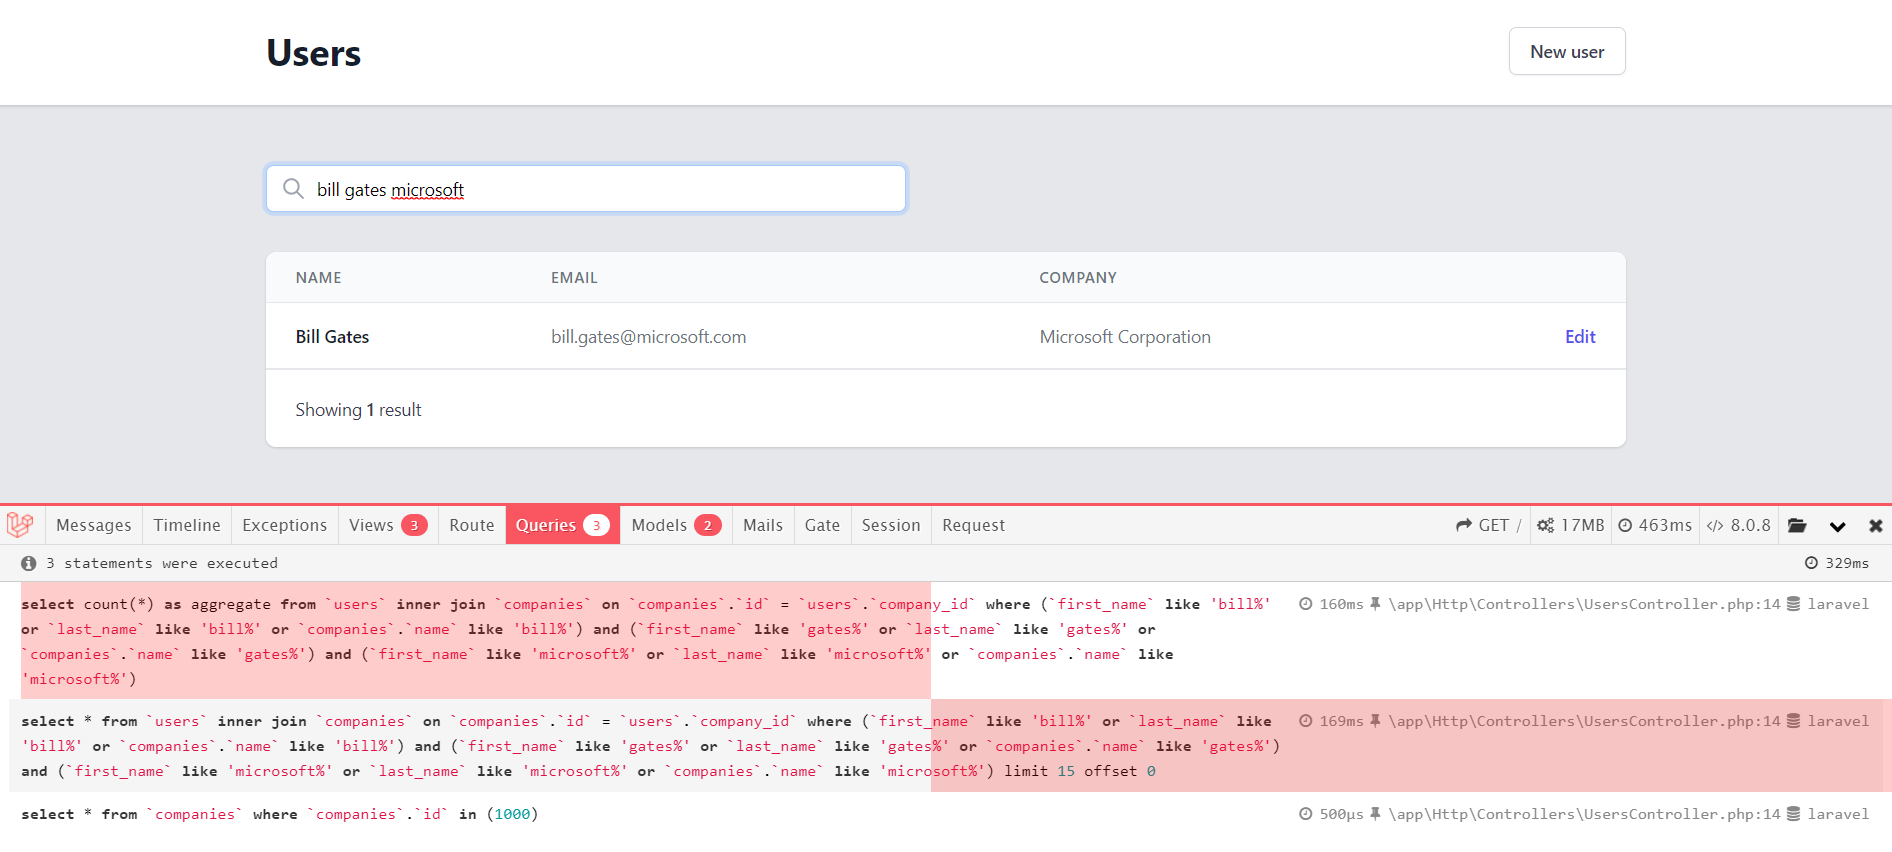The width and height of the screenshot is (1892, 852).
Task: Click the select count(*) aggregate query
Action: coord(647,641)
